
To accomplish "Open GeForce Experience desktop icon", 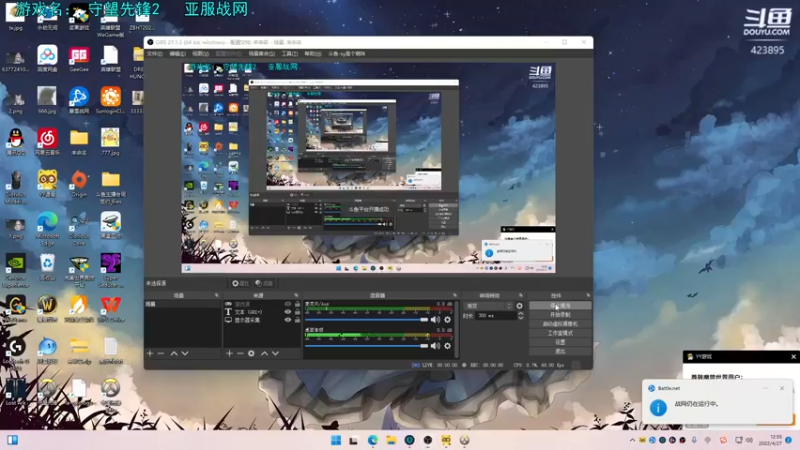I will coord(16,271).
